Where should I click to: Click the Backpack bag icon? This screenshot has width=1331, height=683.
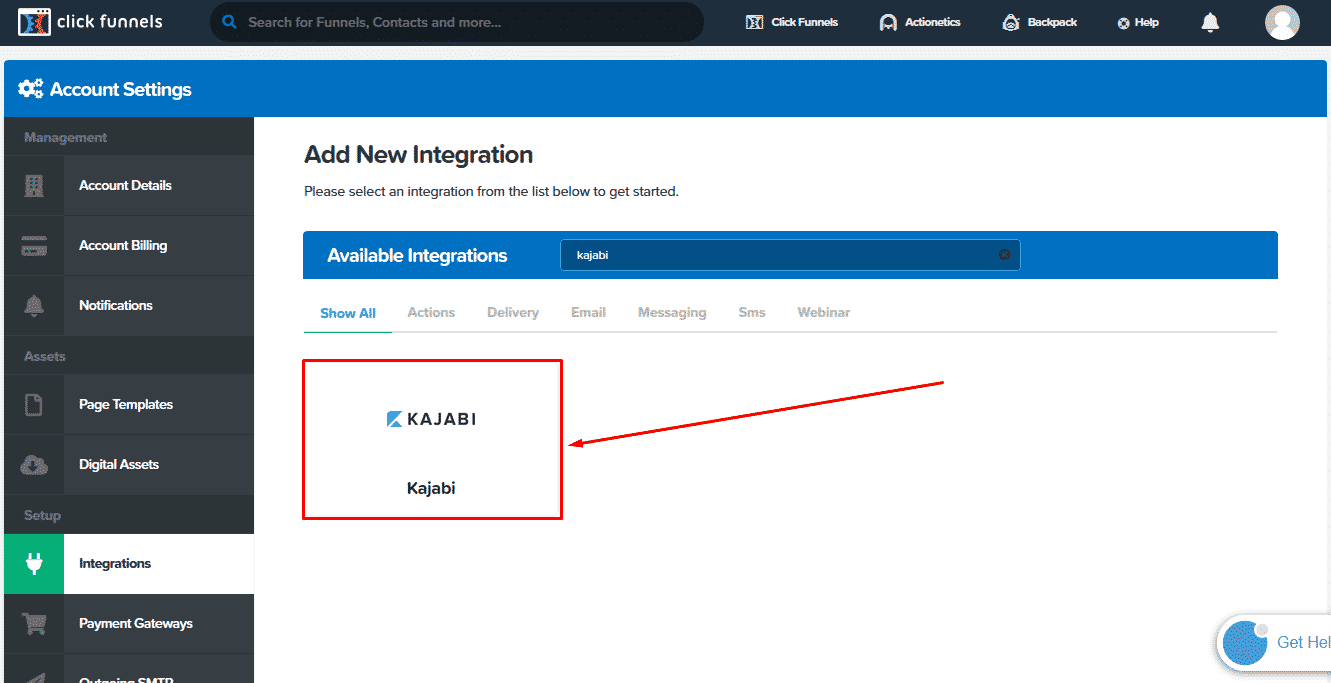(x=1011, y=23)
